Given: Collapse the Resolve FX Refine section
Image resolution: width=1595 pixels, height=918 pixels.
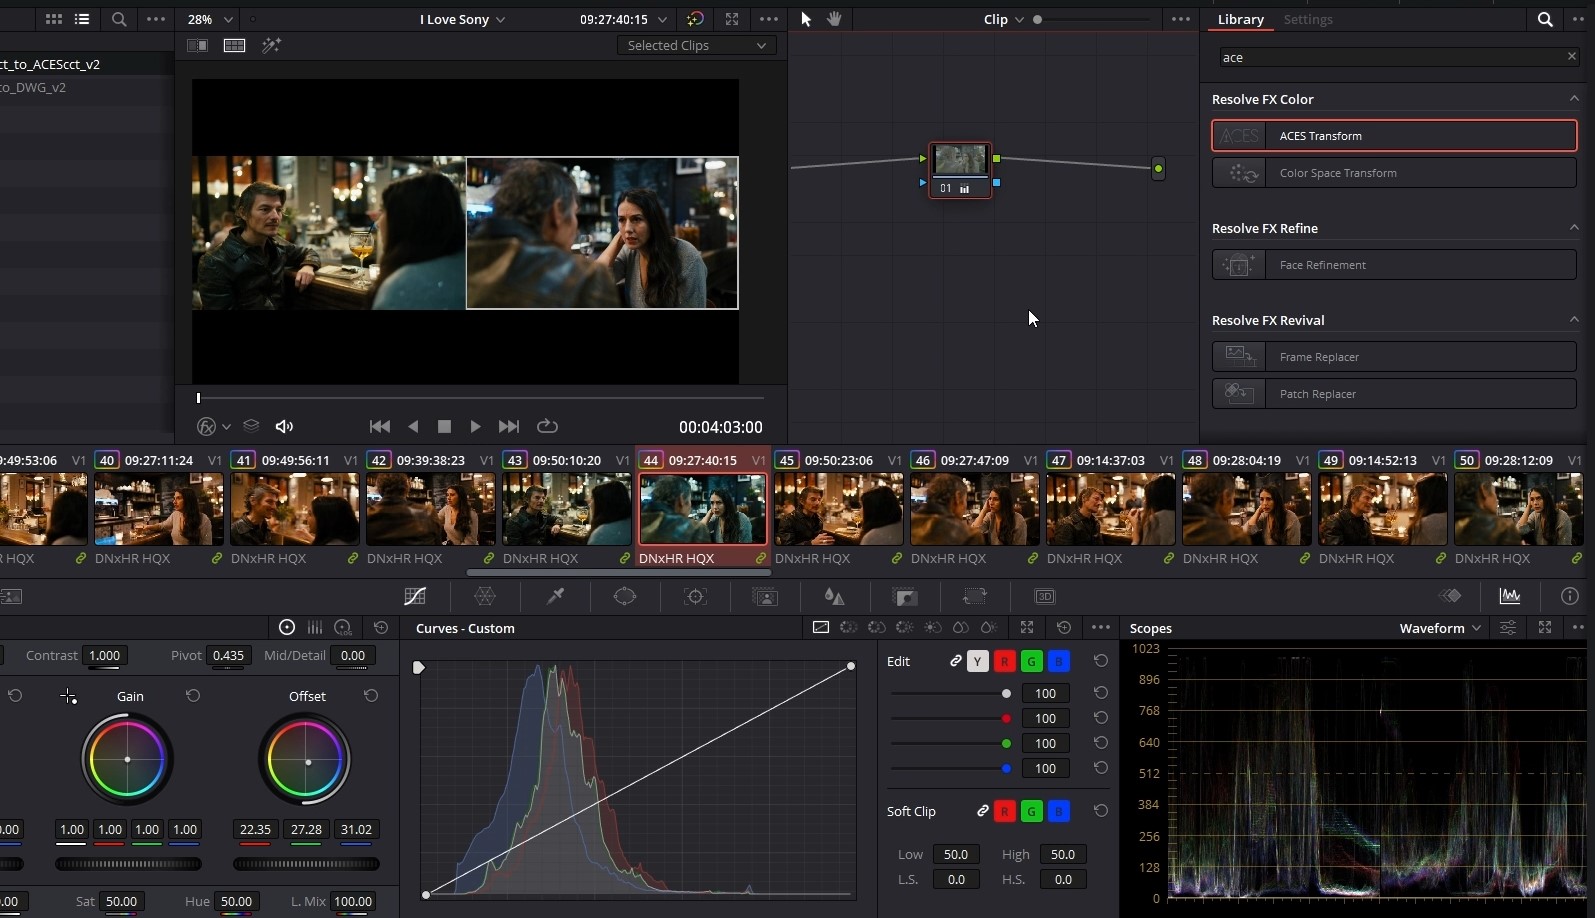Looking at the screenshot, I should coord(1574,227).
